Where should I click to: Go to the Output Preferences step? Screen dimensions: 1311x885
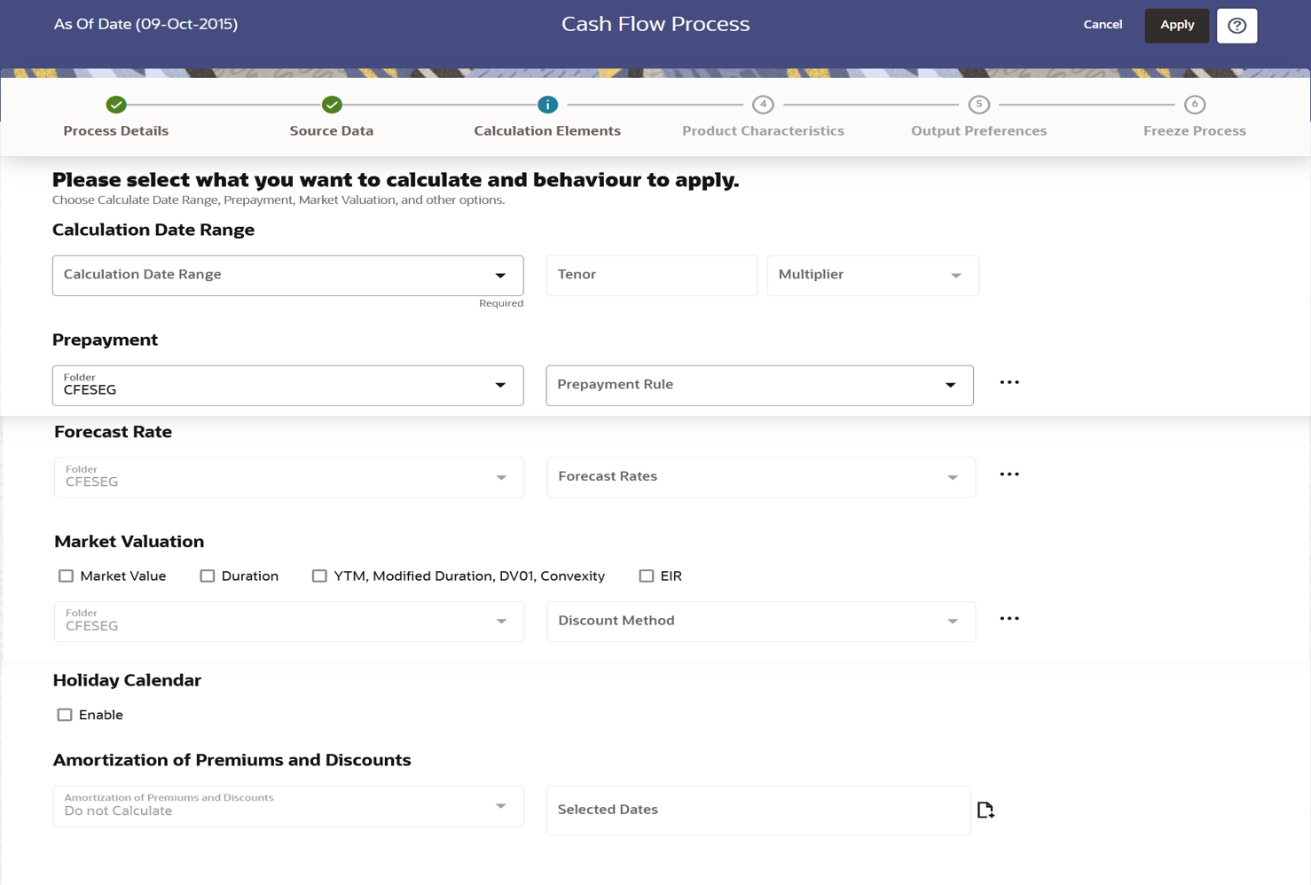pyautogui.click(x=978, y=104)
